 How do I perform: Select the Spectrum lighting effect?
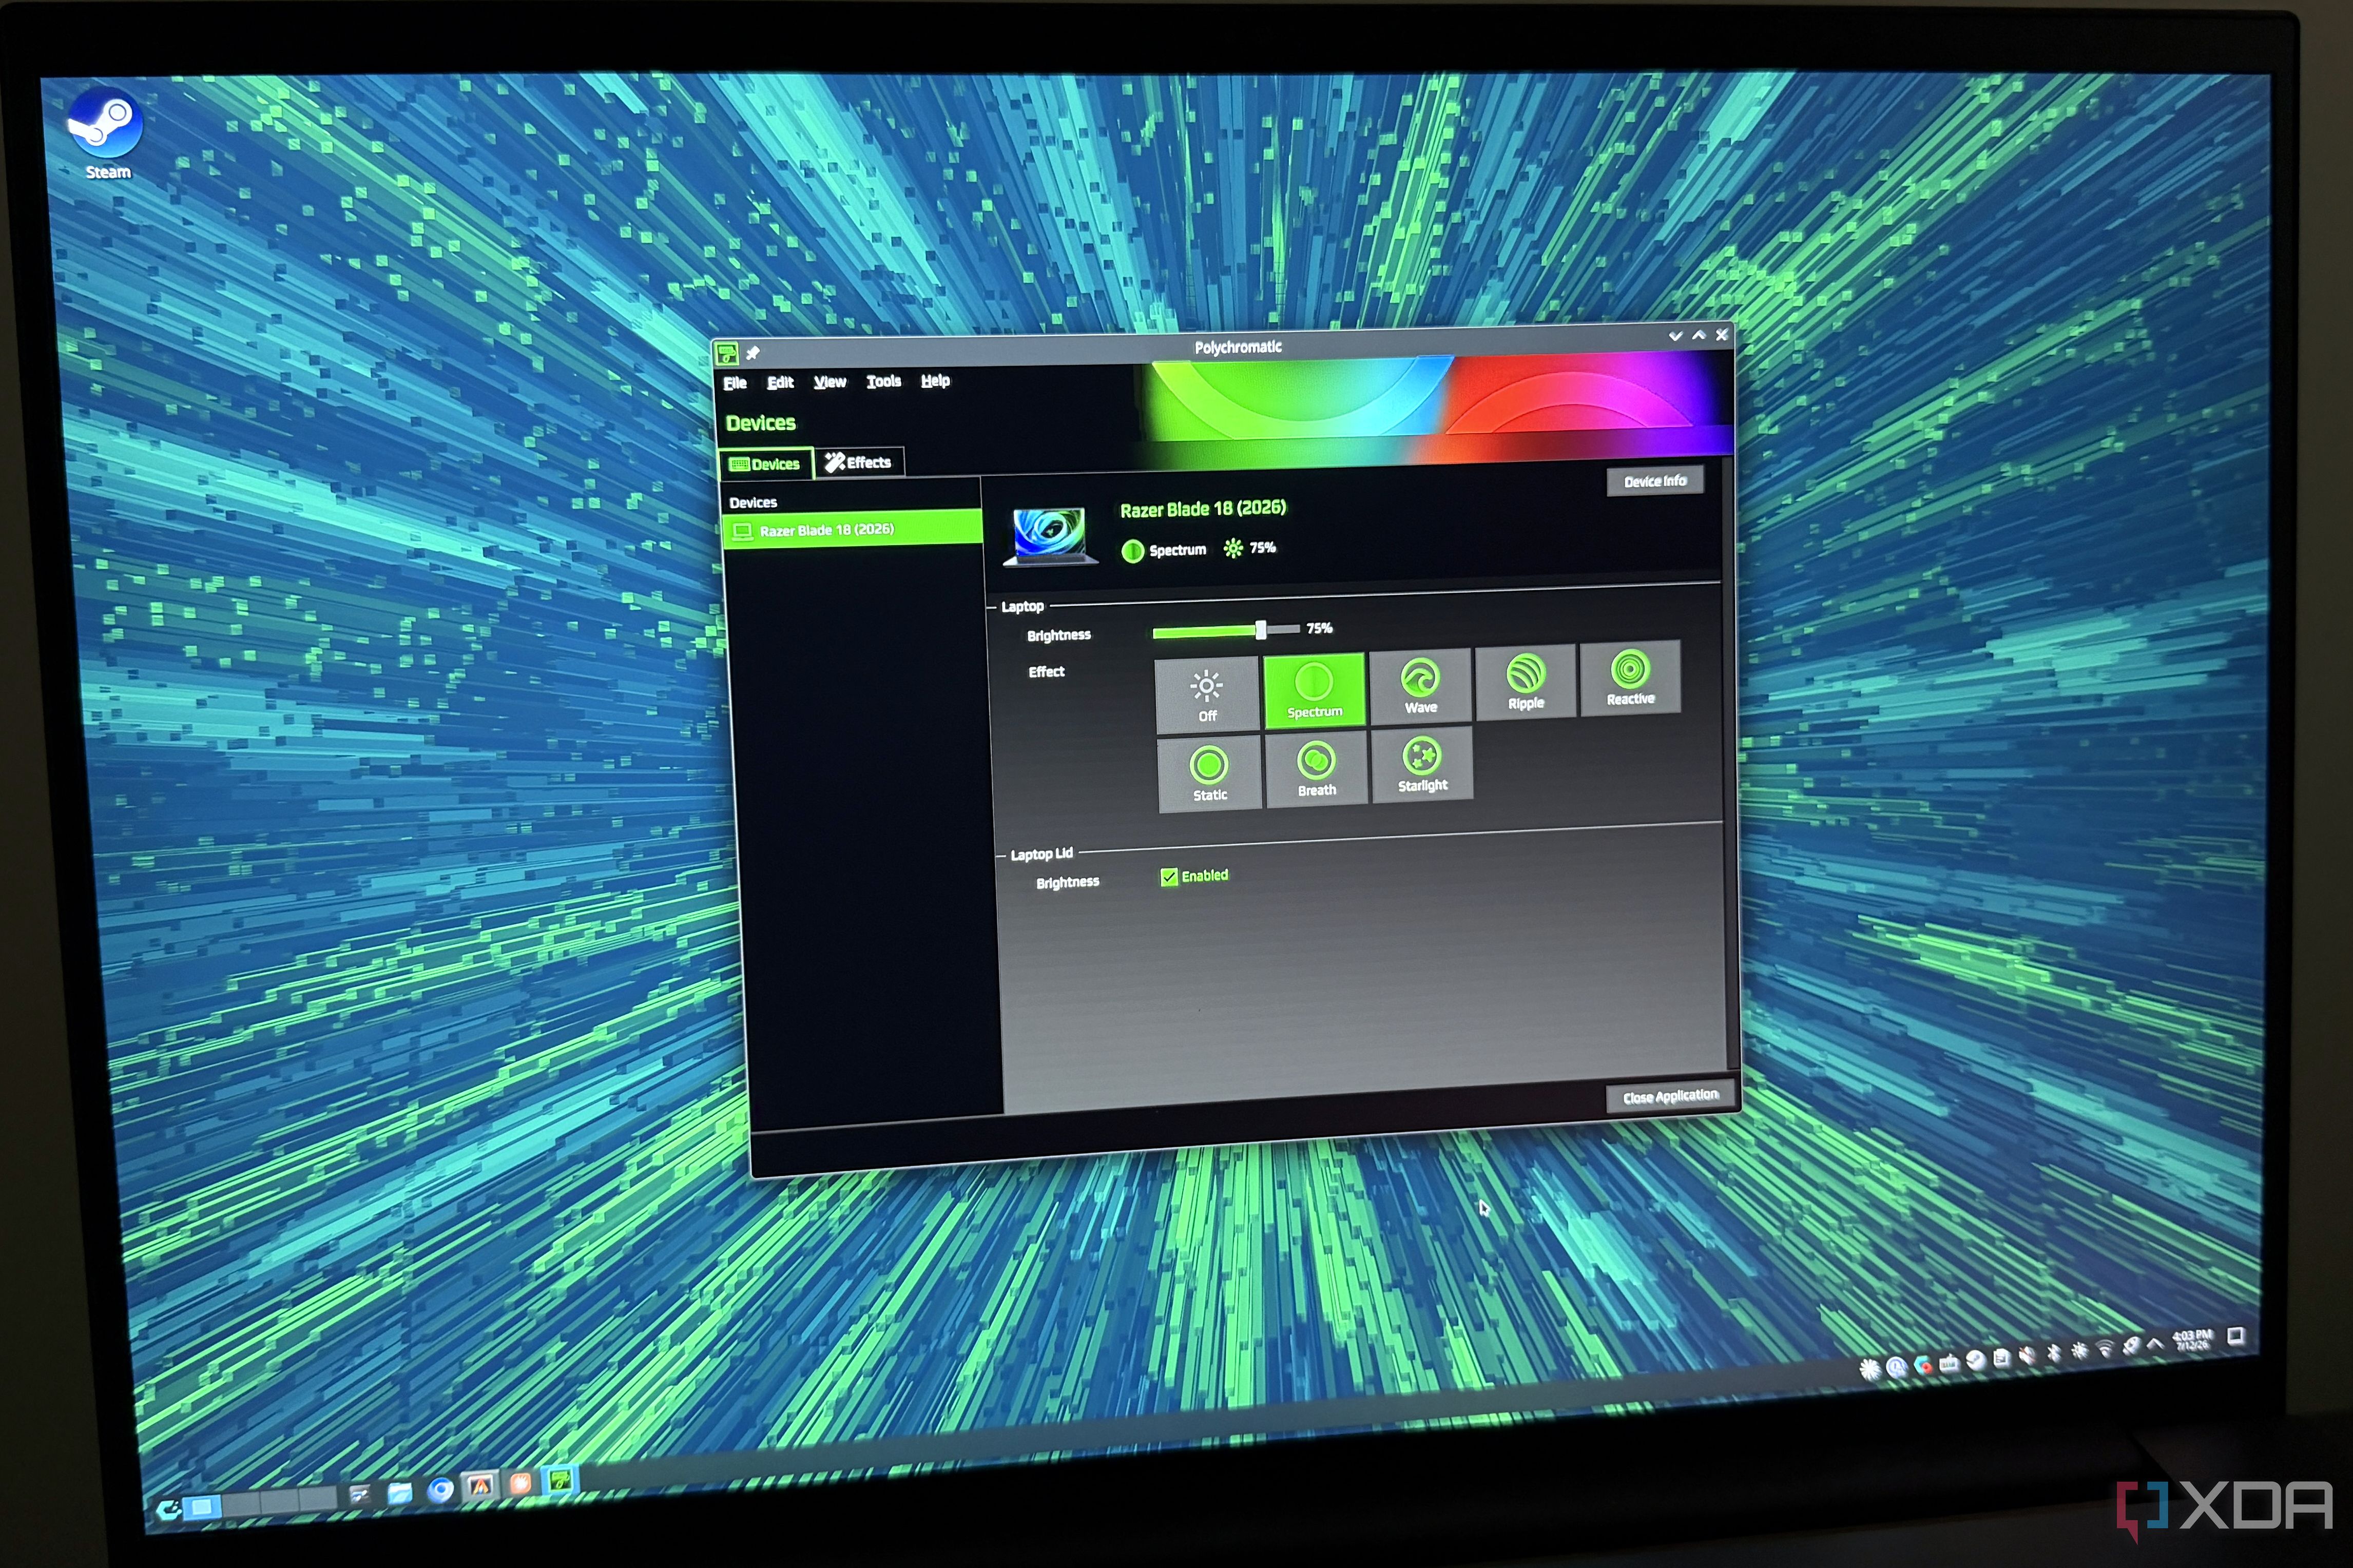[x=1314, y=690]
